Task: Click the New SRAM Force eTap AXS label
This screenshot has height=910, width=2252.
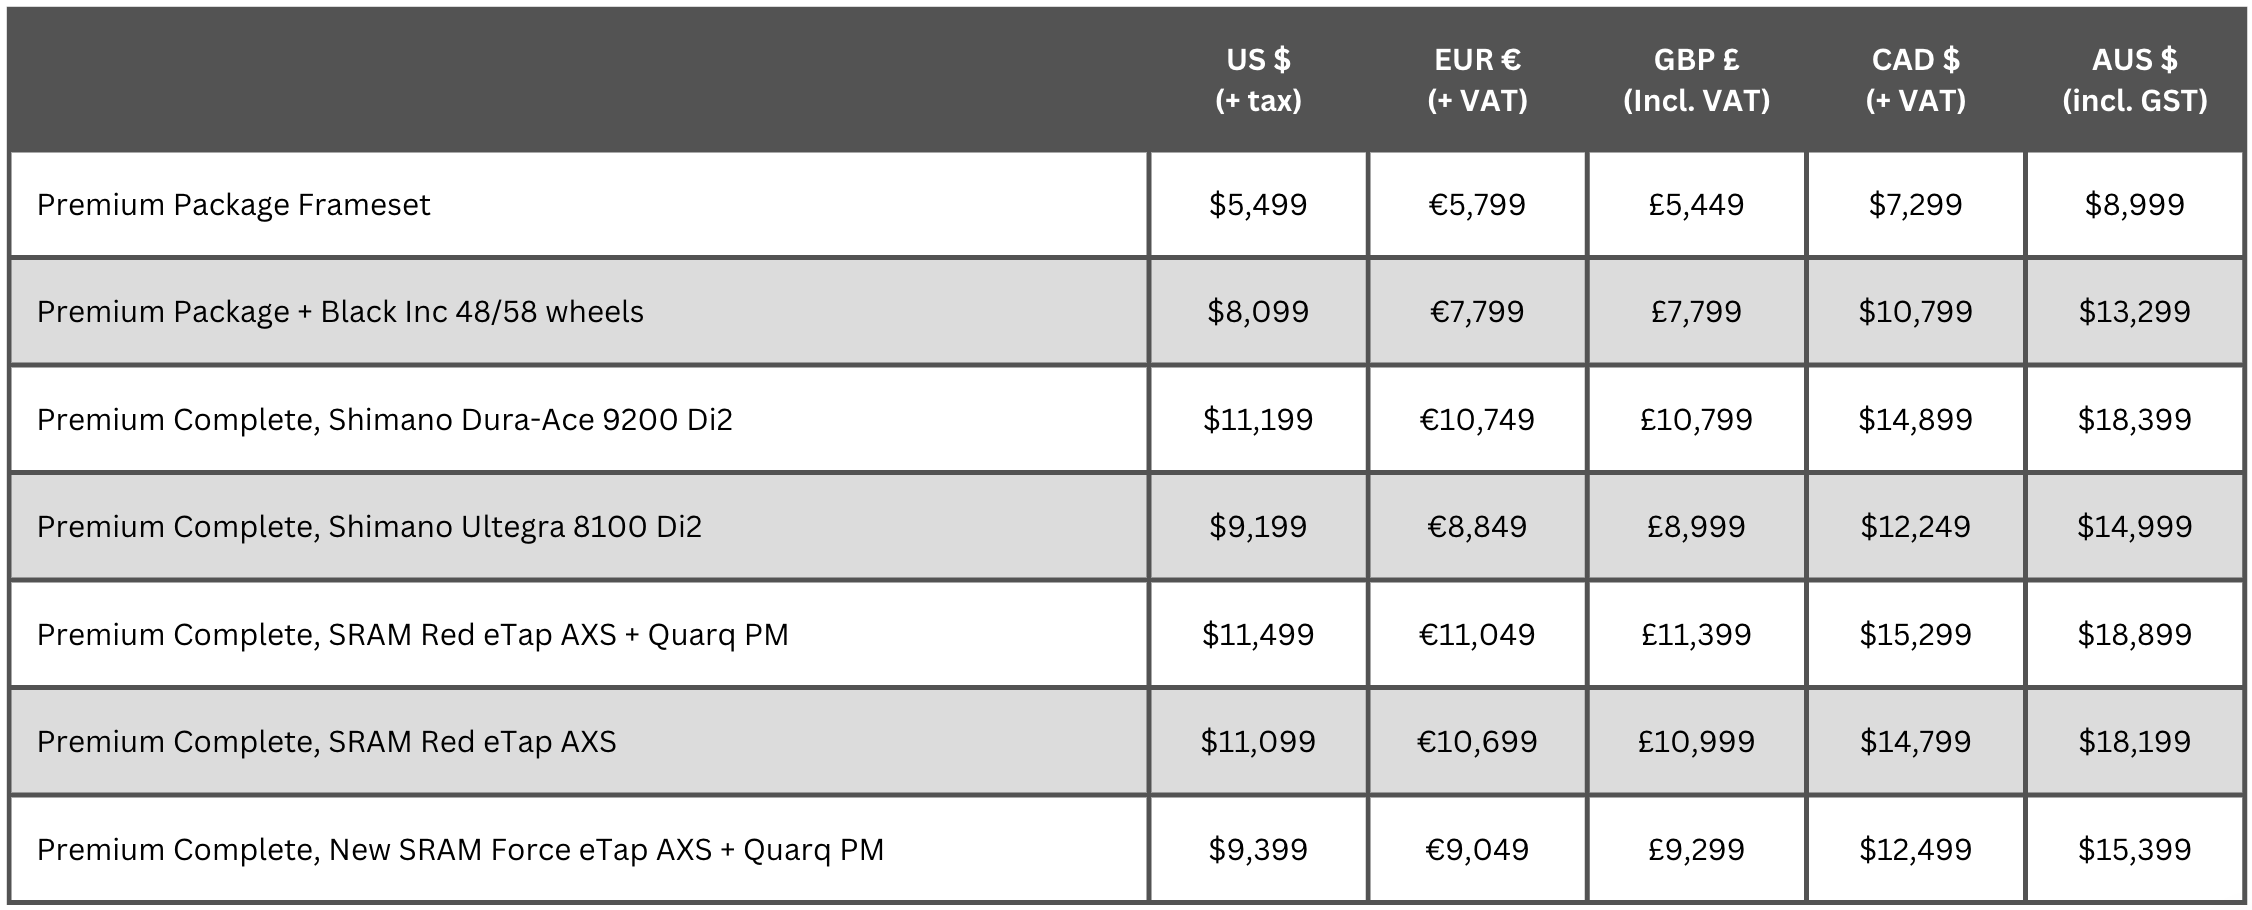Action: click(460, 850)
